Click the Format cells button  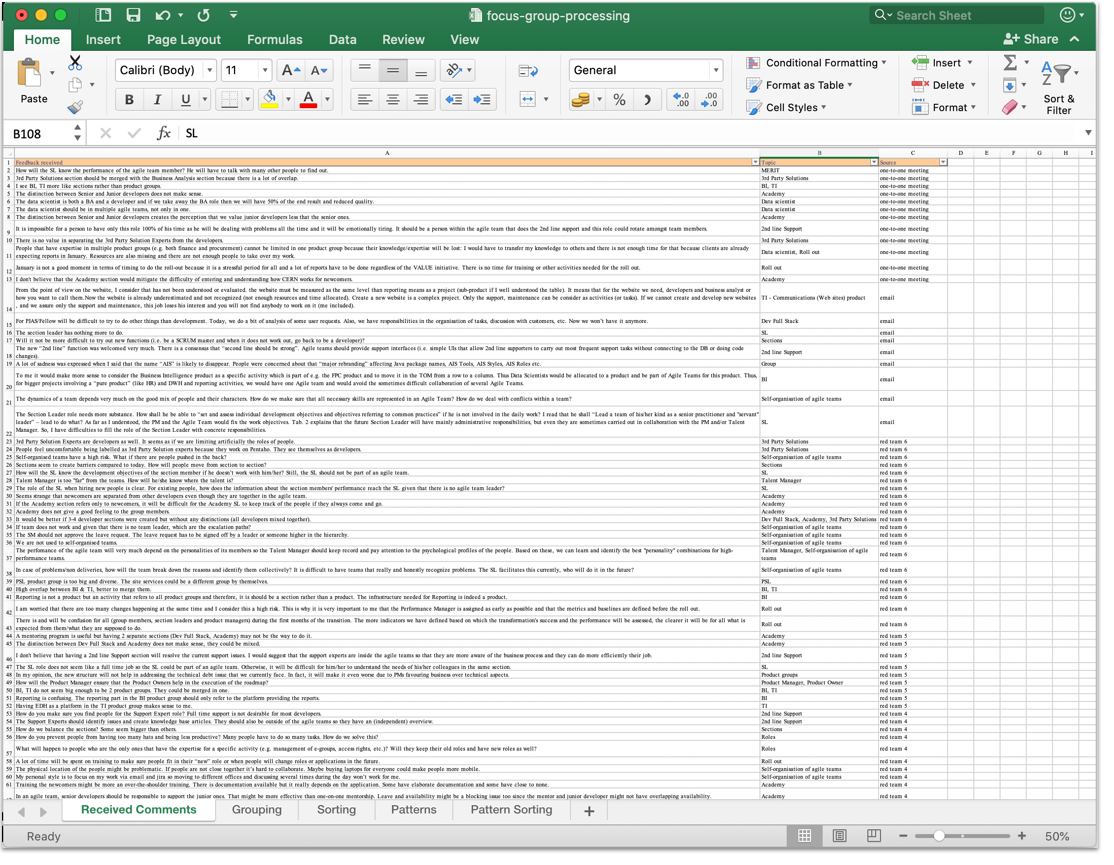943,107
